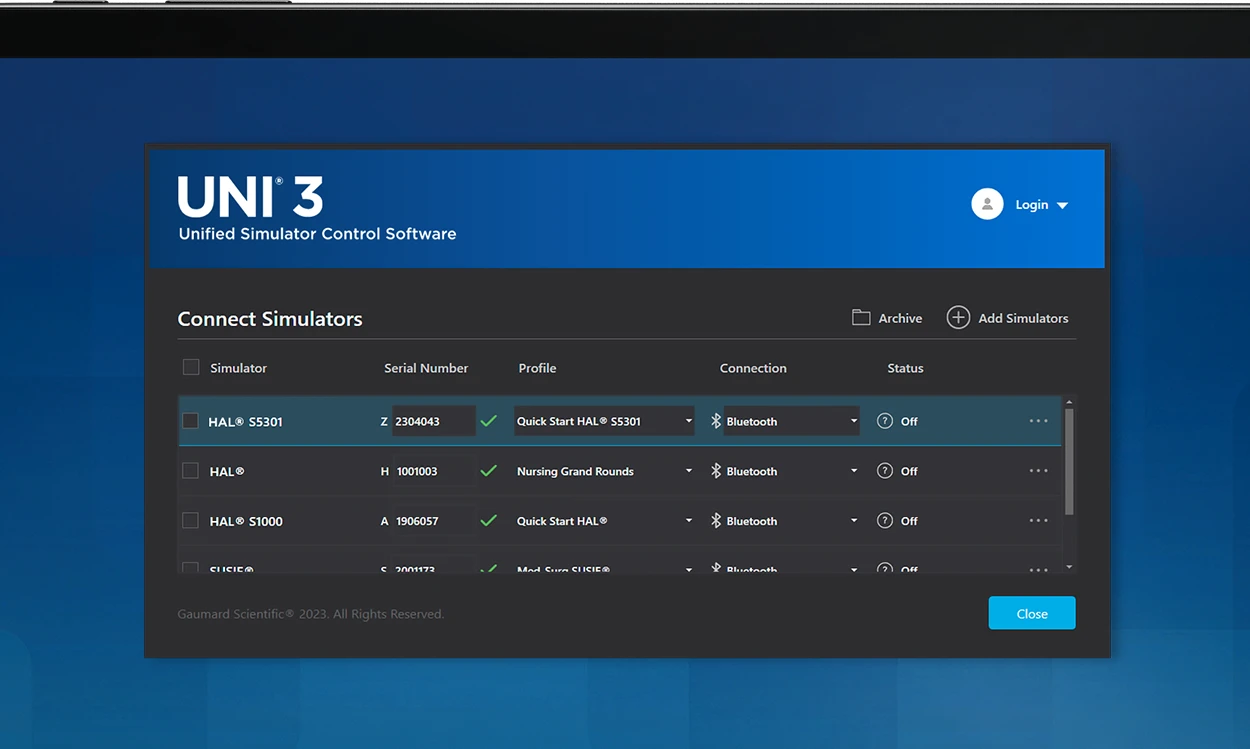Click the Unified Simulator Control Software subtitle

[x=317, y=234]
